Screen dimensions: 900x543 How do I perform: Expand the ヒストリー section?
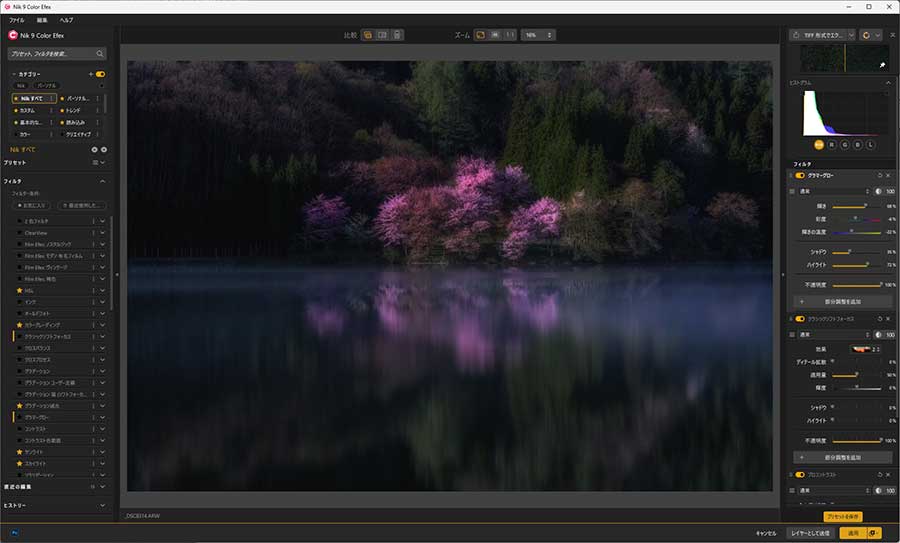103,506
